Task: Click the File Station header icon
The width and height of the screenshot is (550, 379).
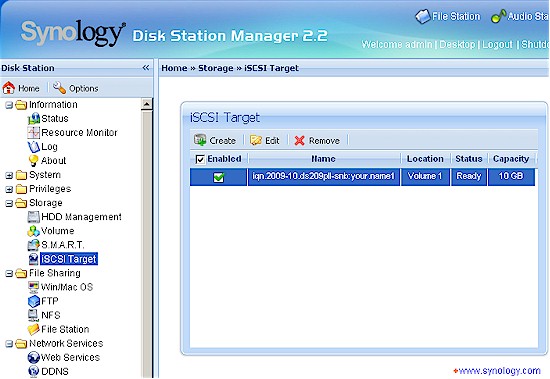Action: click(x=422, y=16)
